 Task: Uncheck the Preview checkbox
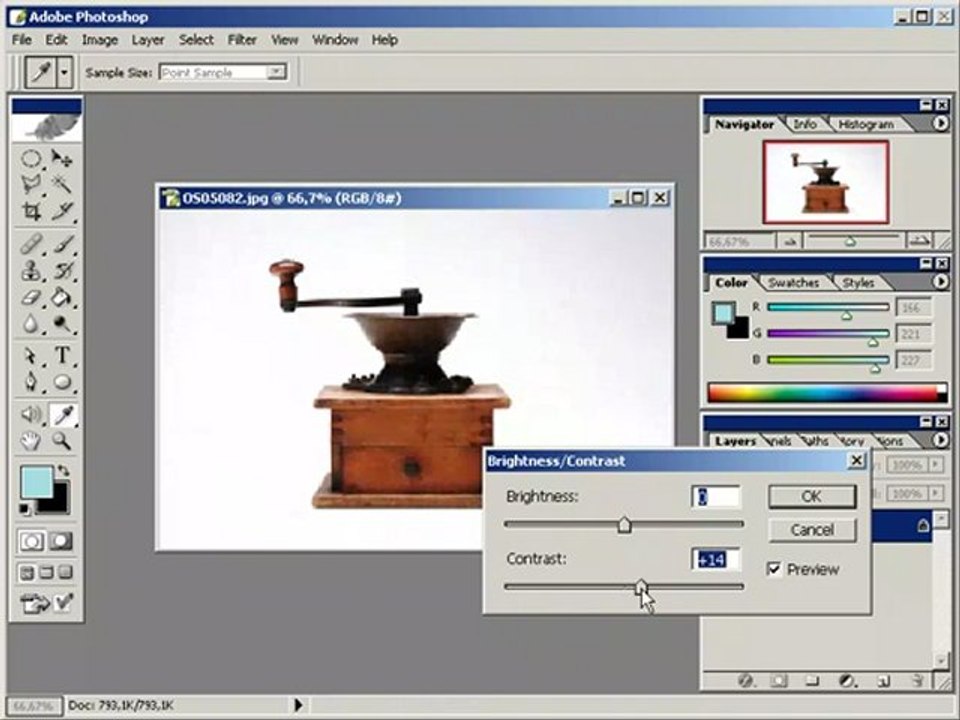click(774, 569)
